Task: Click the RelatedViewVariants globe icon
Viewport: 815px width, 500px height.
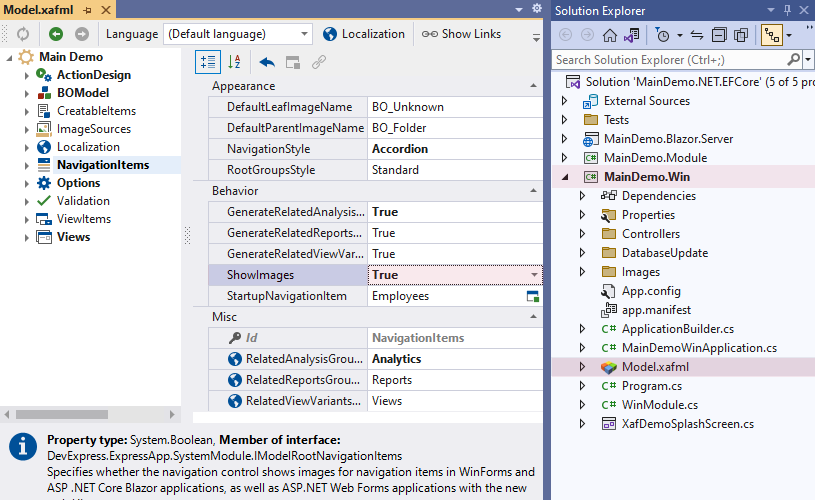Action: click(x=234, y=401)
